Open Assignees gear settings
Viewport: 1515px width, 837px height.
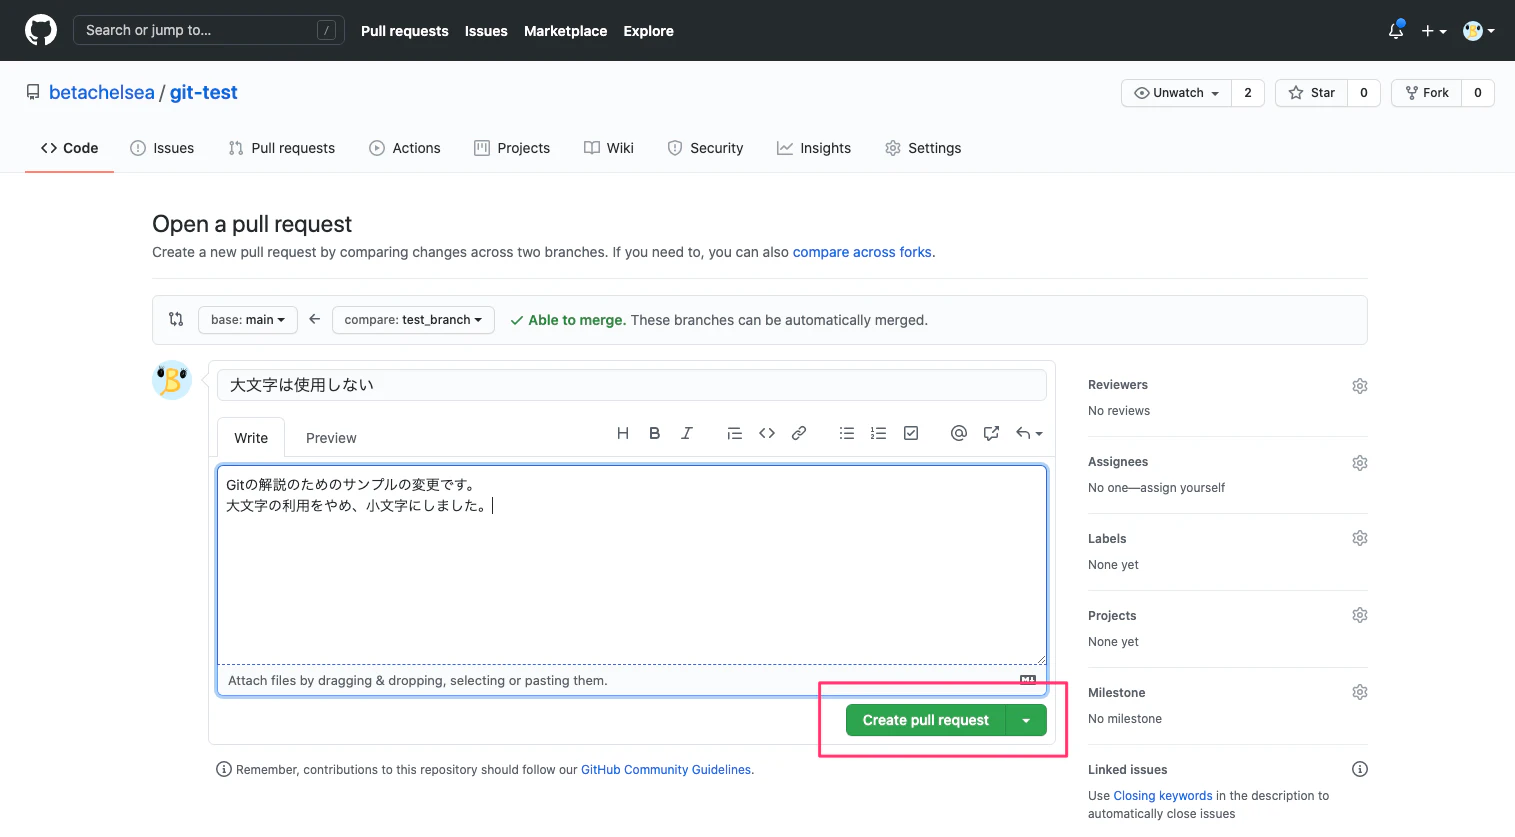tap(1360, 463)
